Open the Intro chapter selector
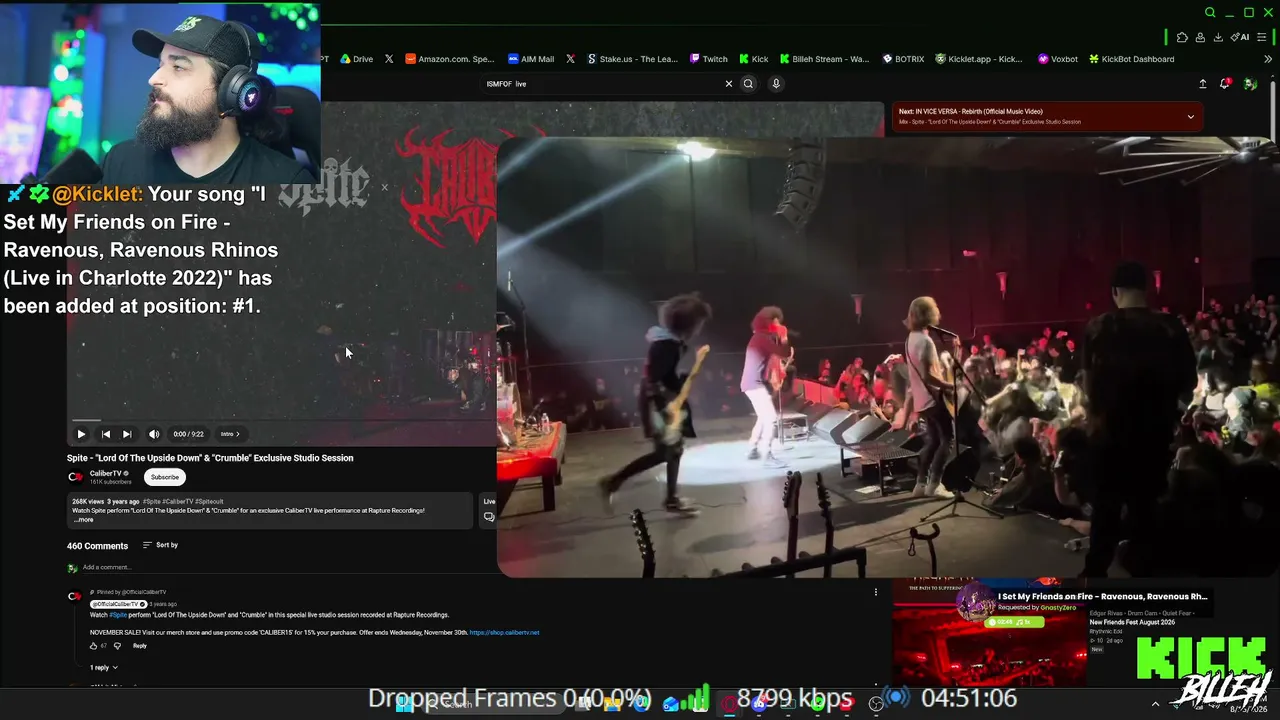1280x720 pixels. [x=230, y=434]
